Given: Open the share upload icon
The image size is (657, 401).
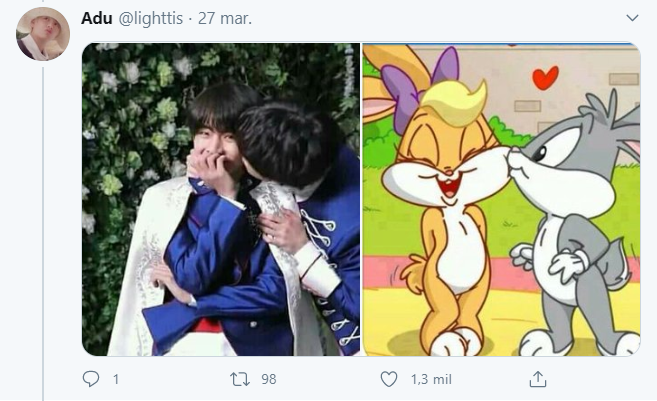Looking at the screenshot, I should click(x=538, y=379).
